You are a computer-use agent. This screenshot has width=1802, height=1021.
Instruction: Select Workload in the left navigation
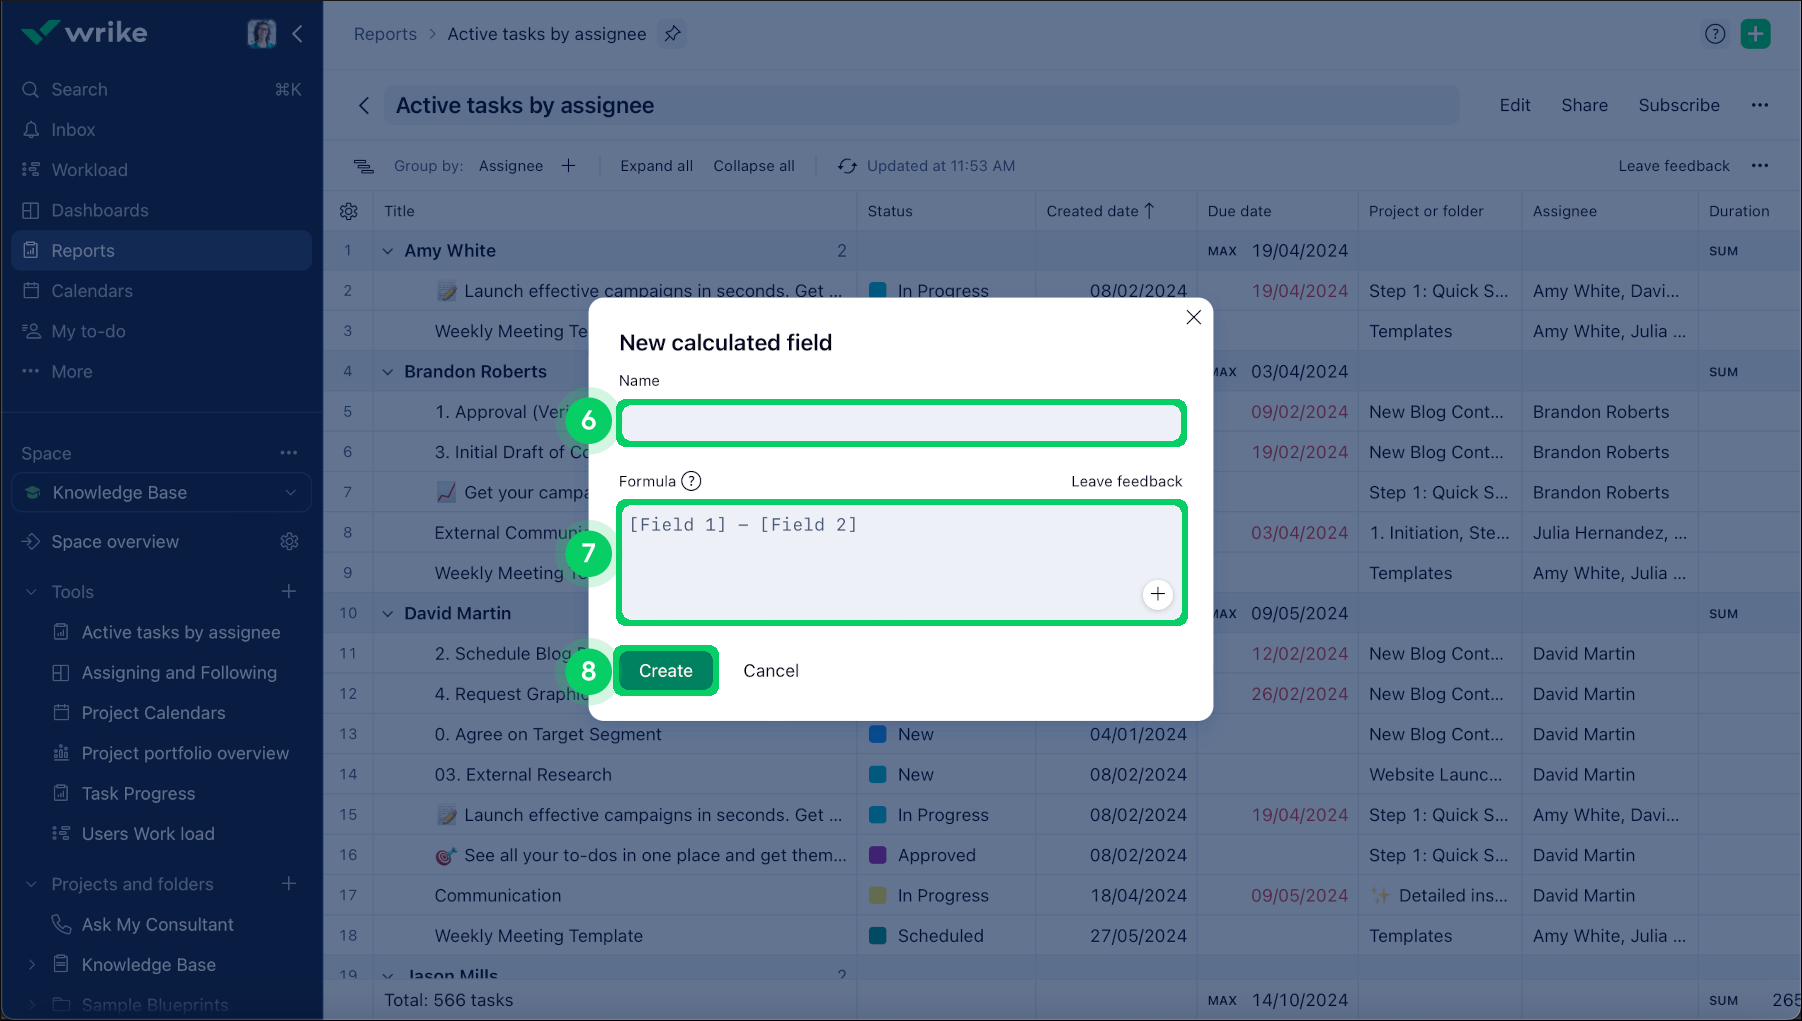(89, 170)
